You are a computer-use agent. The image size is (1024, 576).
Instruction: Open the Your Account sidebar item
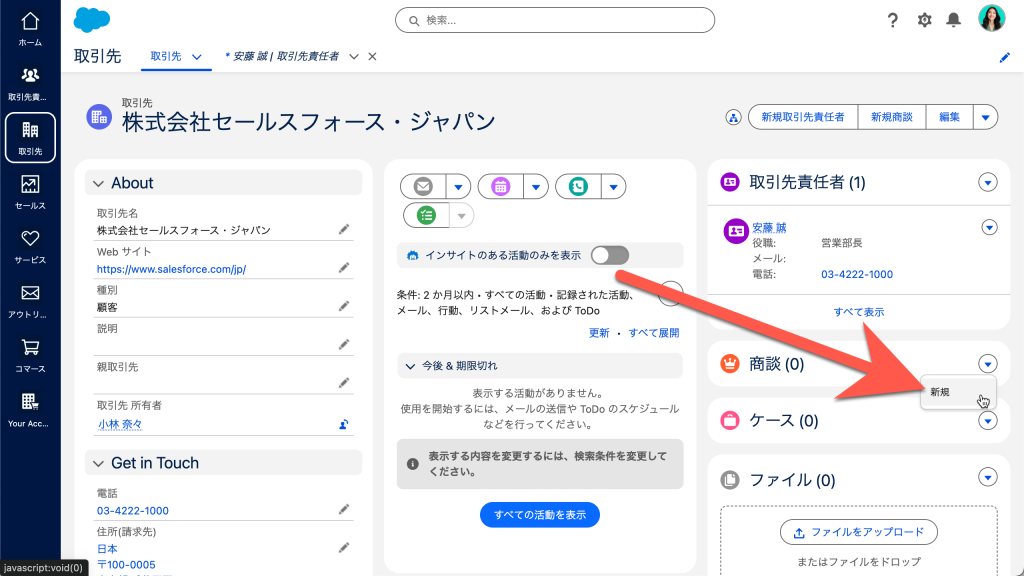click(30, 410)
